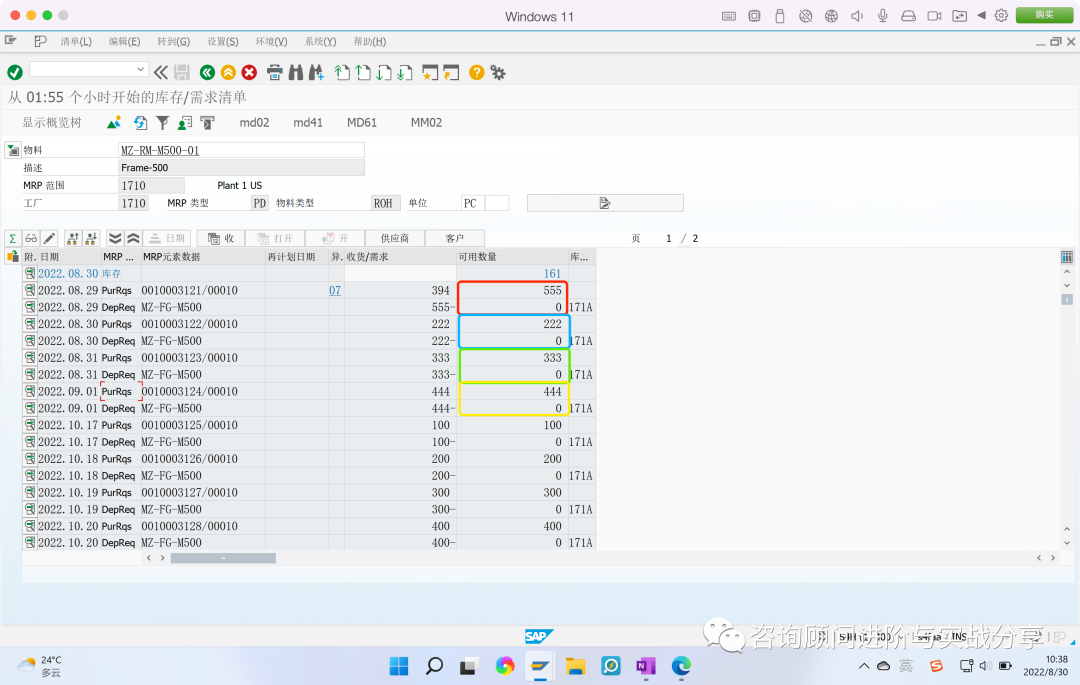Screen dimensions: 1080x685
Task: Go to the next page icon
Action: 384,72
